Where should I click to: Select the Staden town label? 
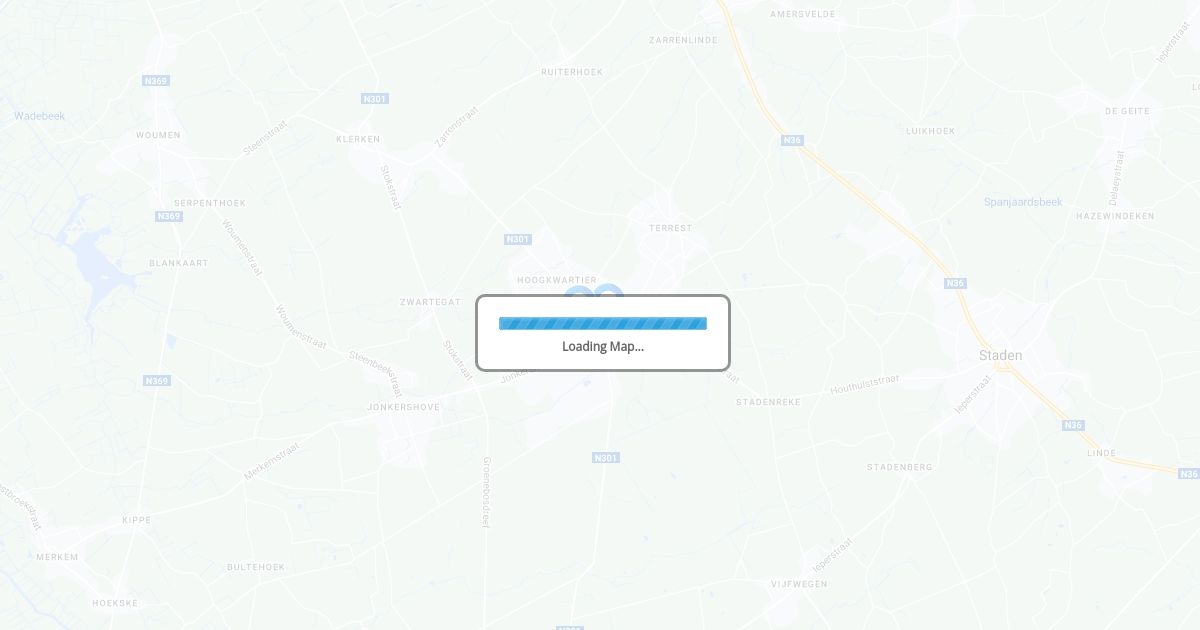(x=1000, y=356)
